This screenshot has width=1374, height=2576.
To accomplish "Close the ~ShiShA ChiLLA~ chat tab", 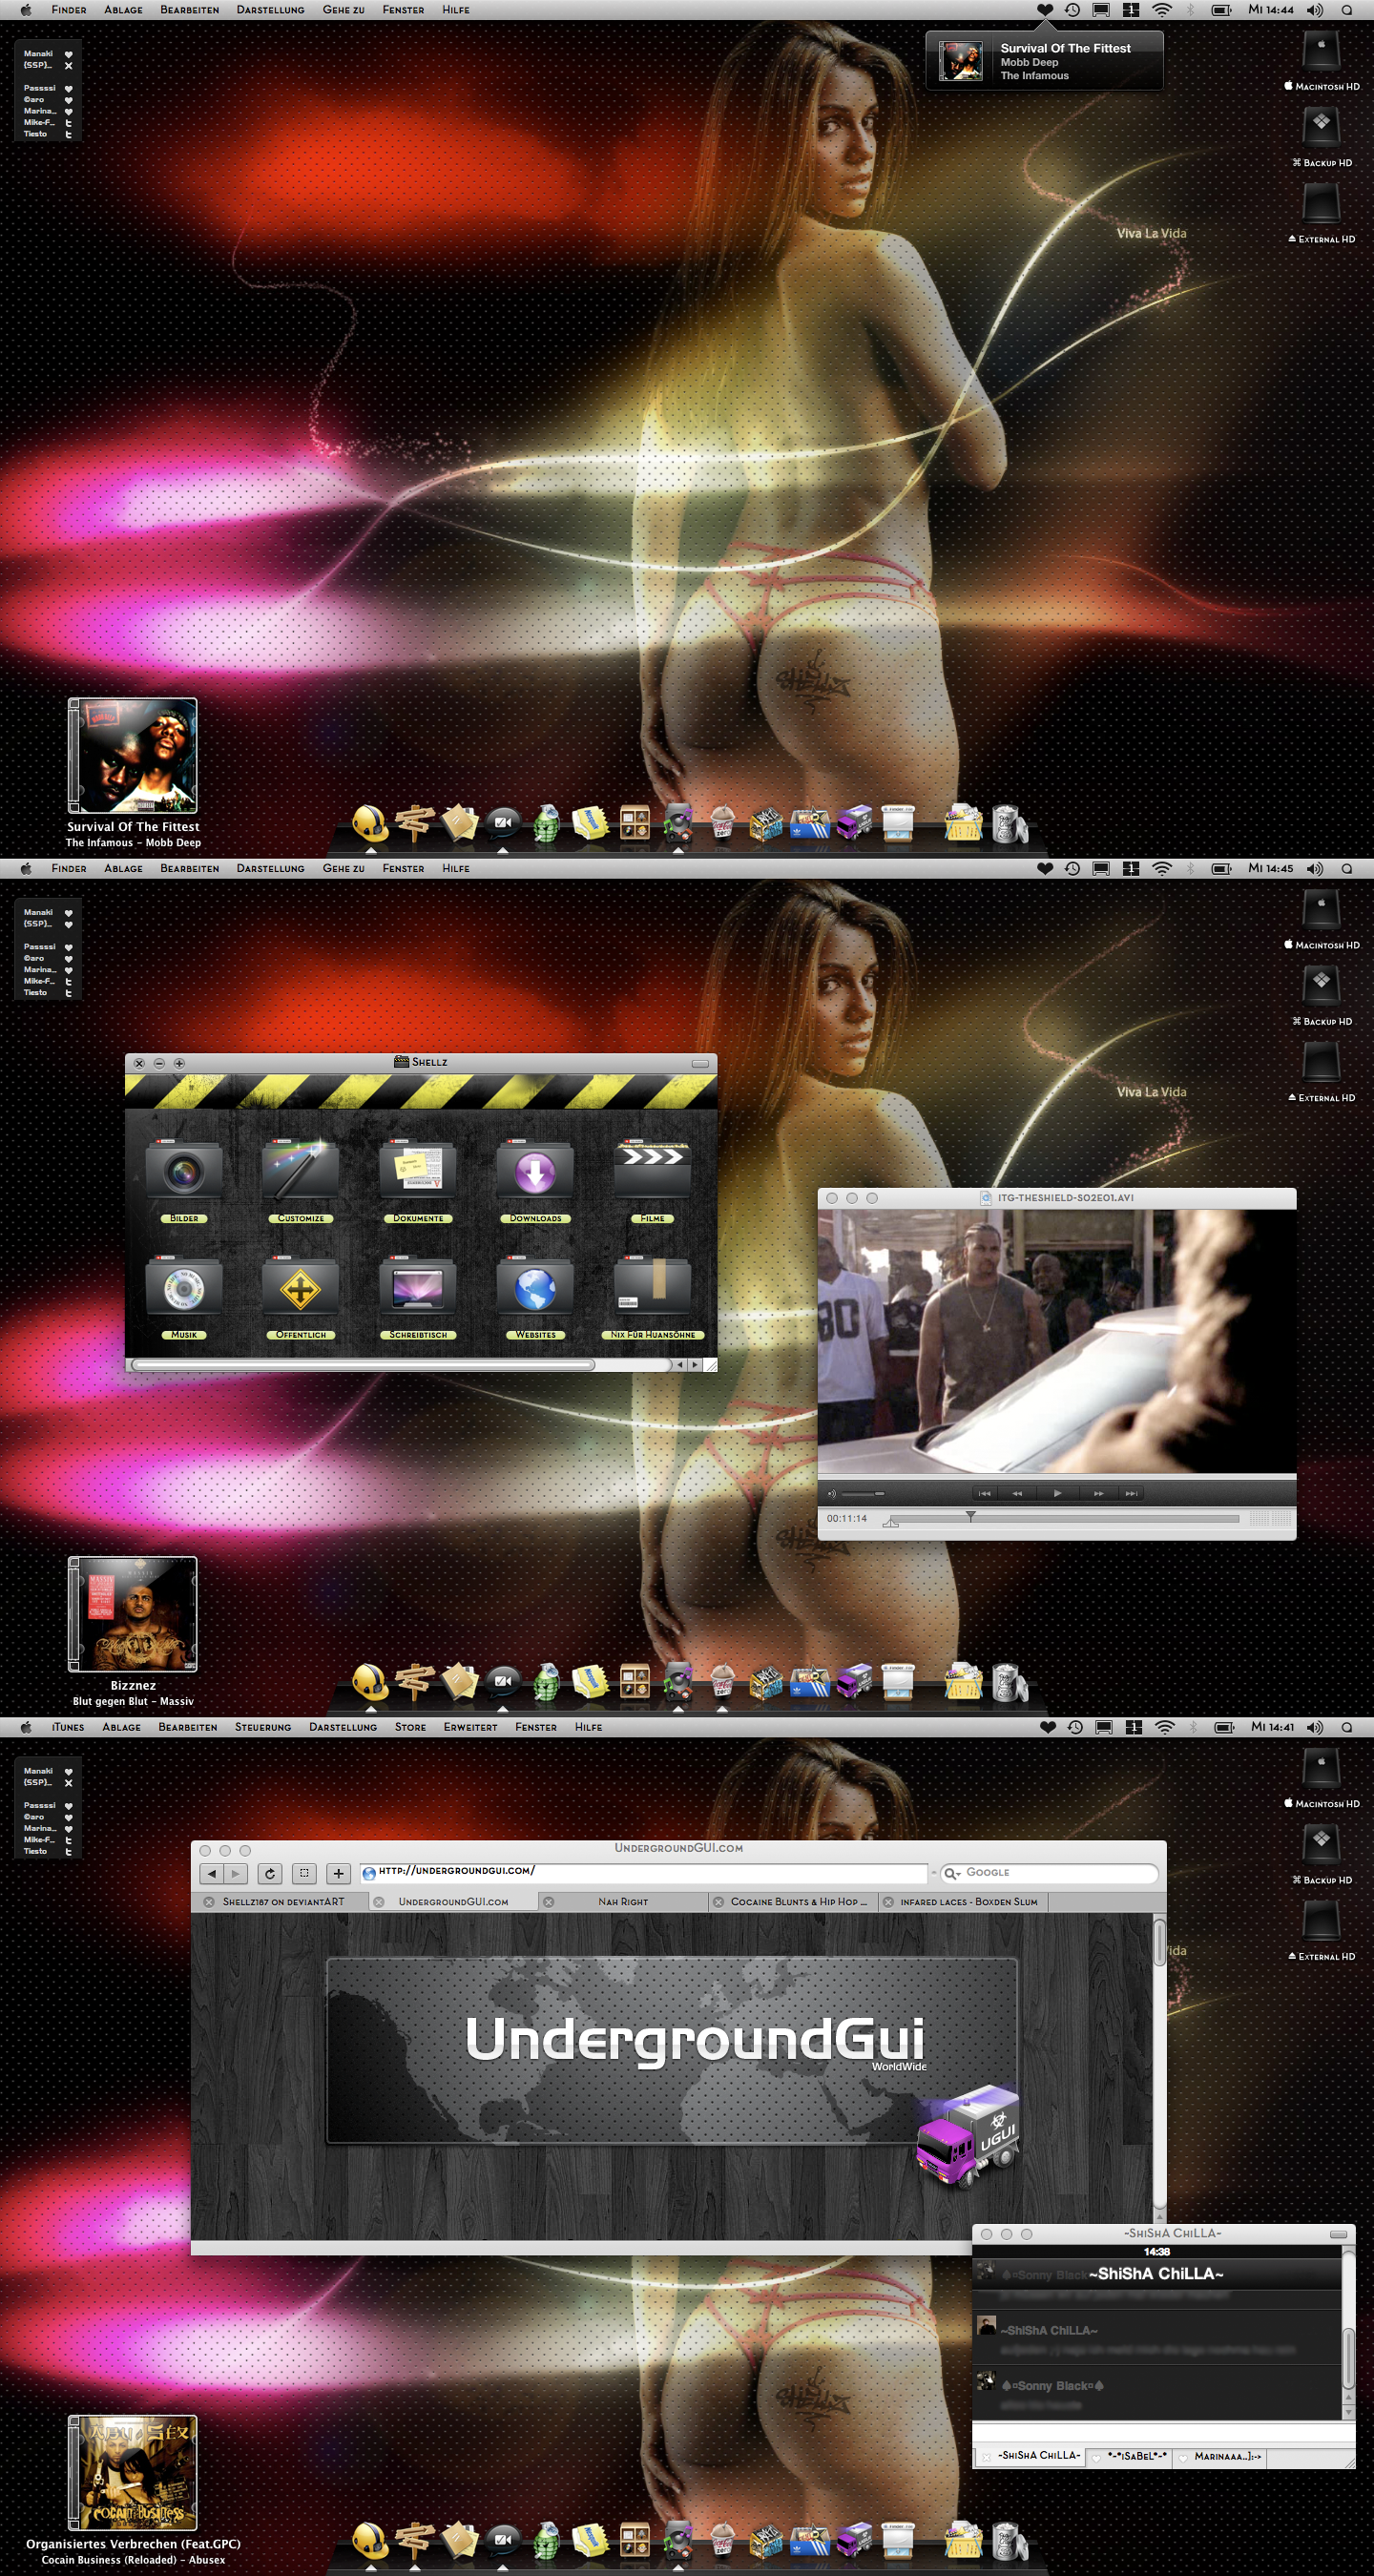I will (986, 2456).
